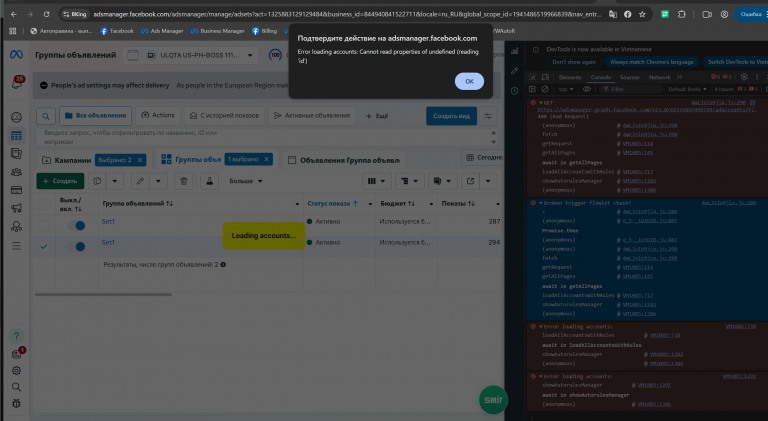Confirm the error dialog with OK

click(x=469, y=81)
